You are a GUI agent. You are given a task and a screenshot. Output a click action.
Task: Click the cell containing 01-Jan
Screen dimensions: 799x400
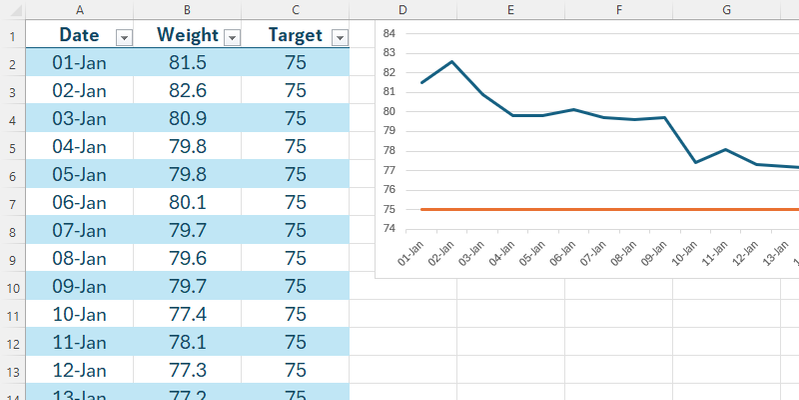click(x=79, y=63)
